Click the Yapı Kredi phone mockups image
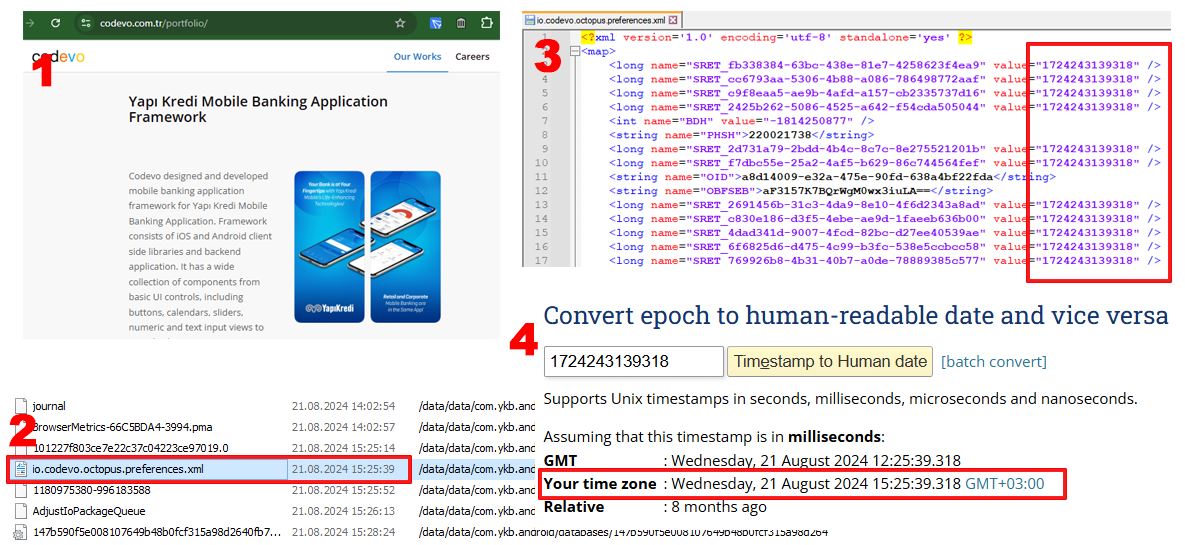The image size is (1185, 545). pyautogui.click(x=367, y=246)
